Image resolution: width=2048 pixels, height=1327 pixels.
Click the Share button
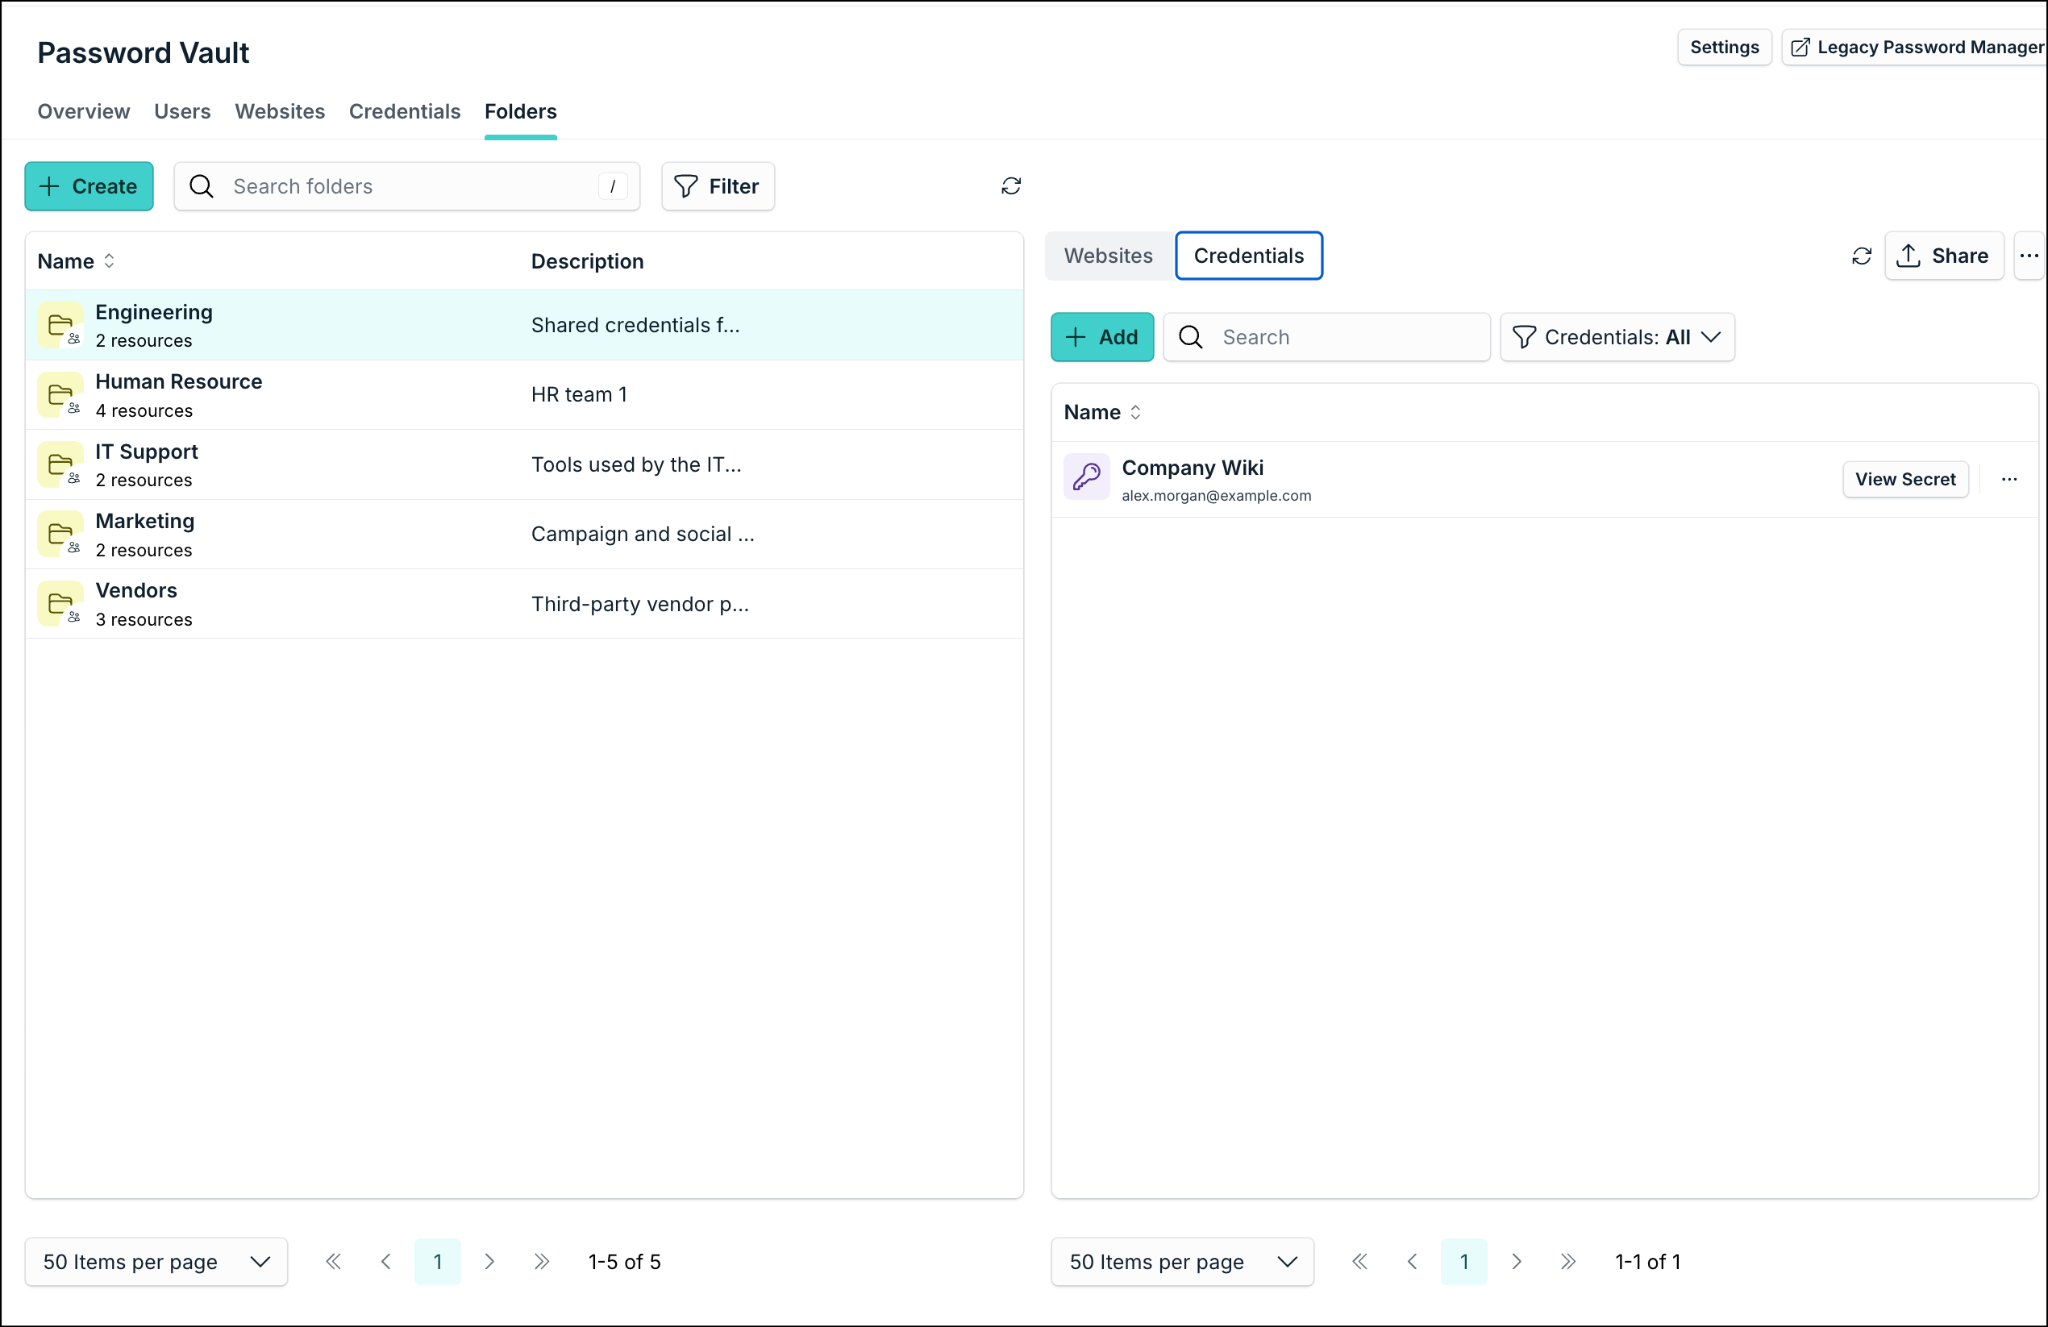(x=1944, y=256)
